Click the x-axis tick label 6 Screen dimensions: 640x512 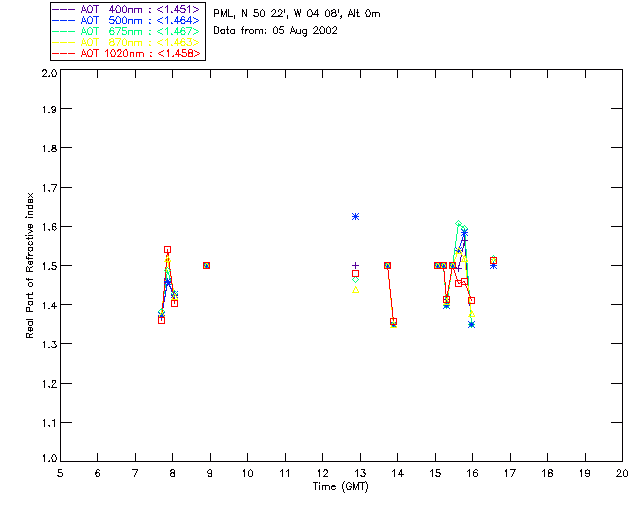pos(98,473)
